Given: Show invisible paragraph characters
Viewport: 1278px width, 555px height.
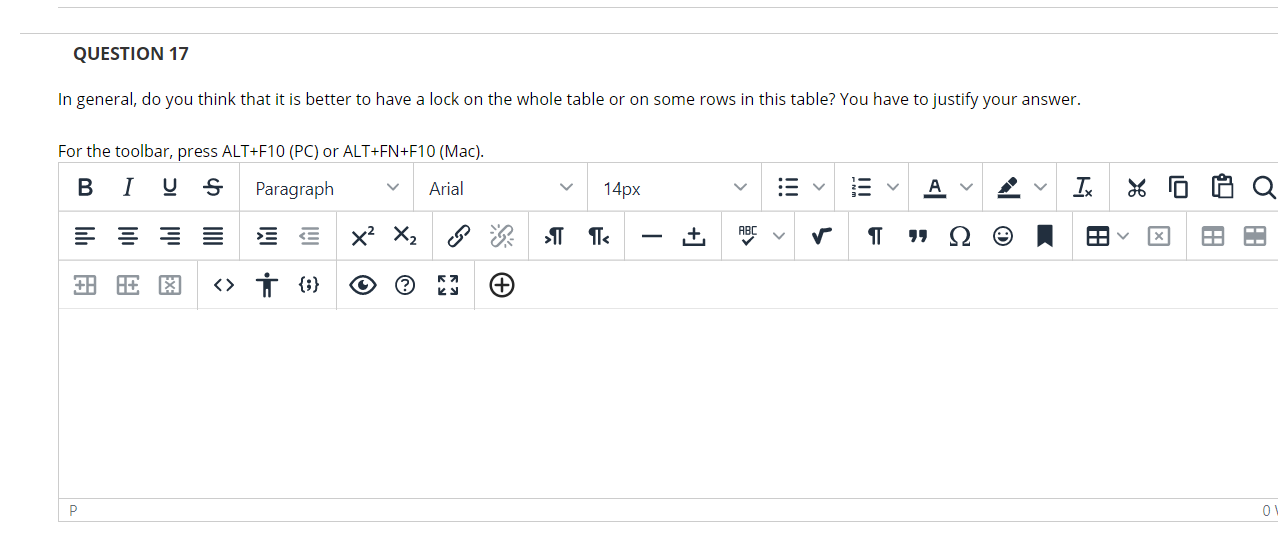Looking at the screenshot, I should click(875, 237).
